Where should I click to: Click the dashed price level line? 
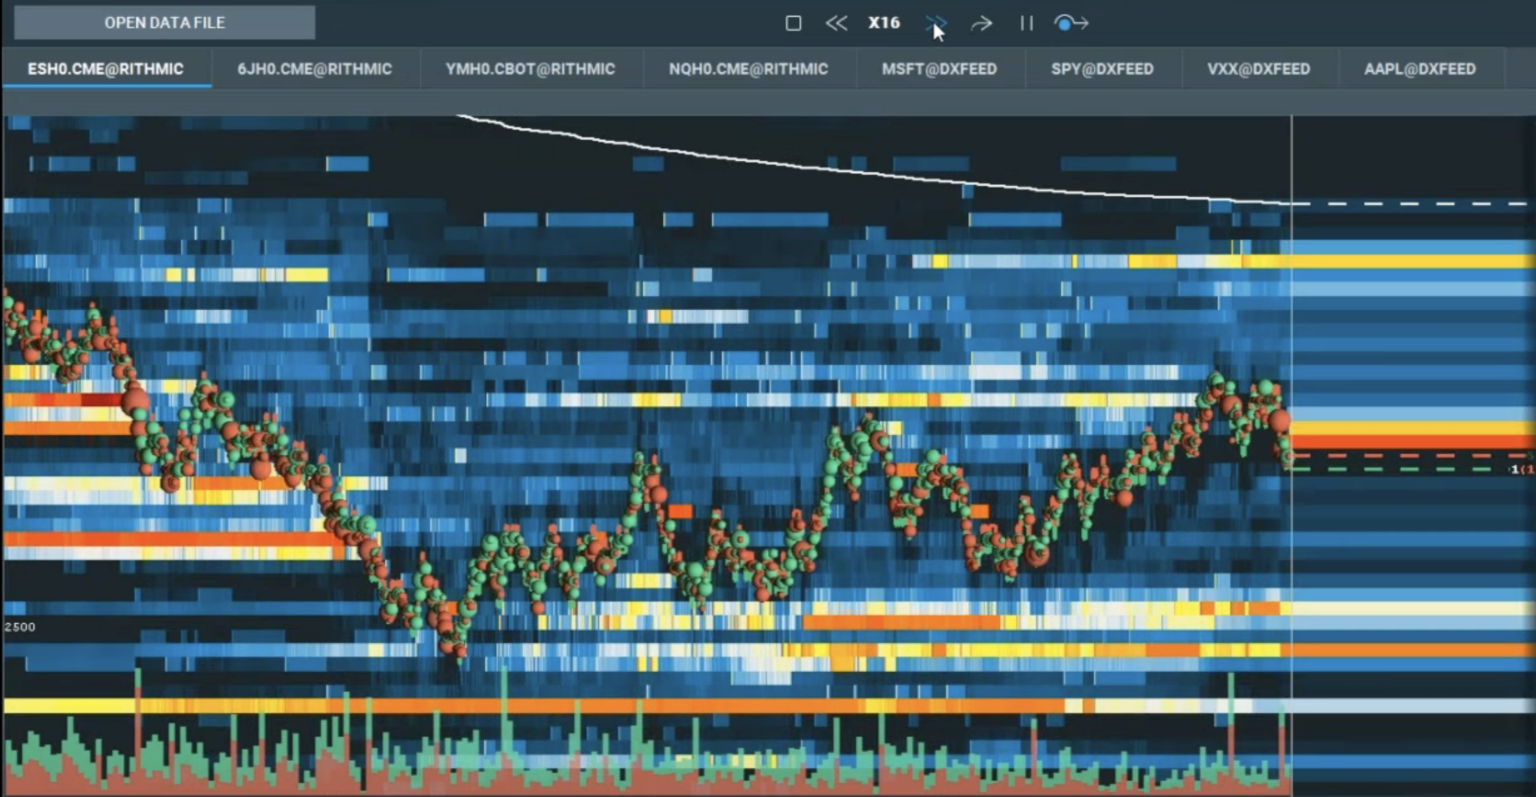coord(1400,203)
